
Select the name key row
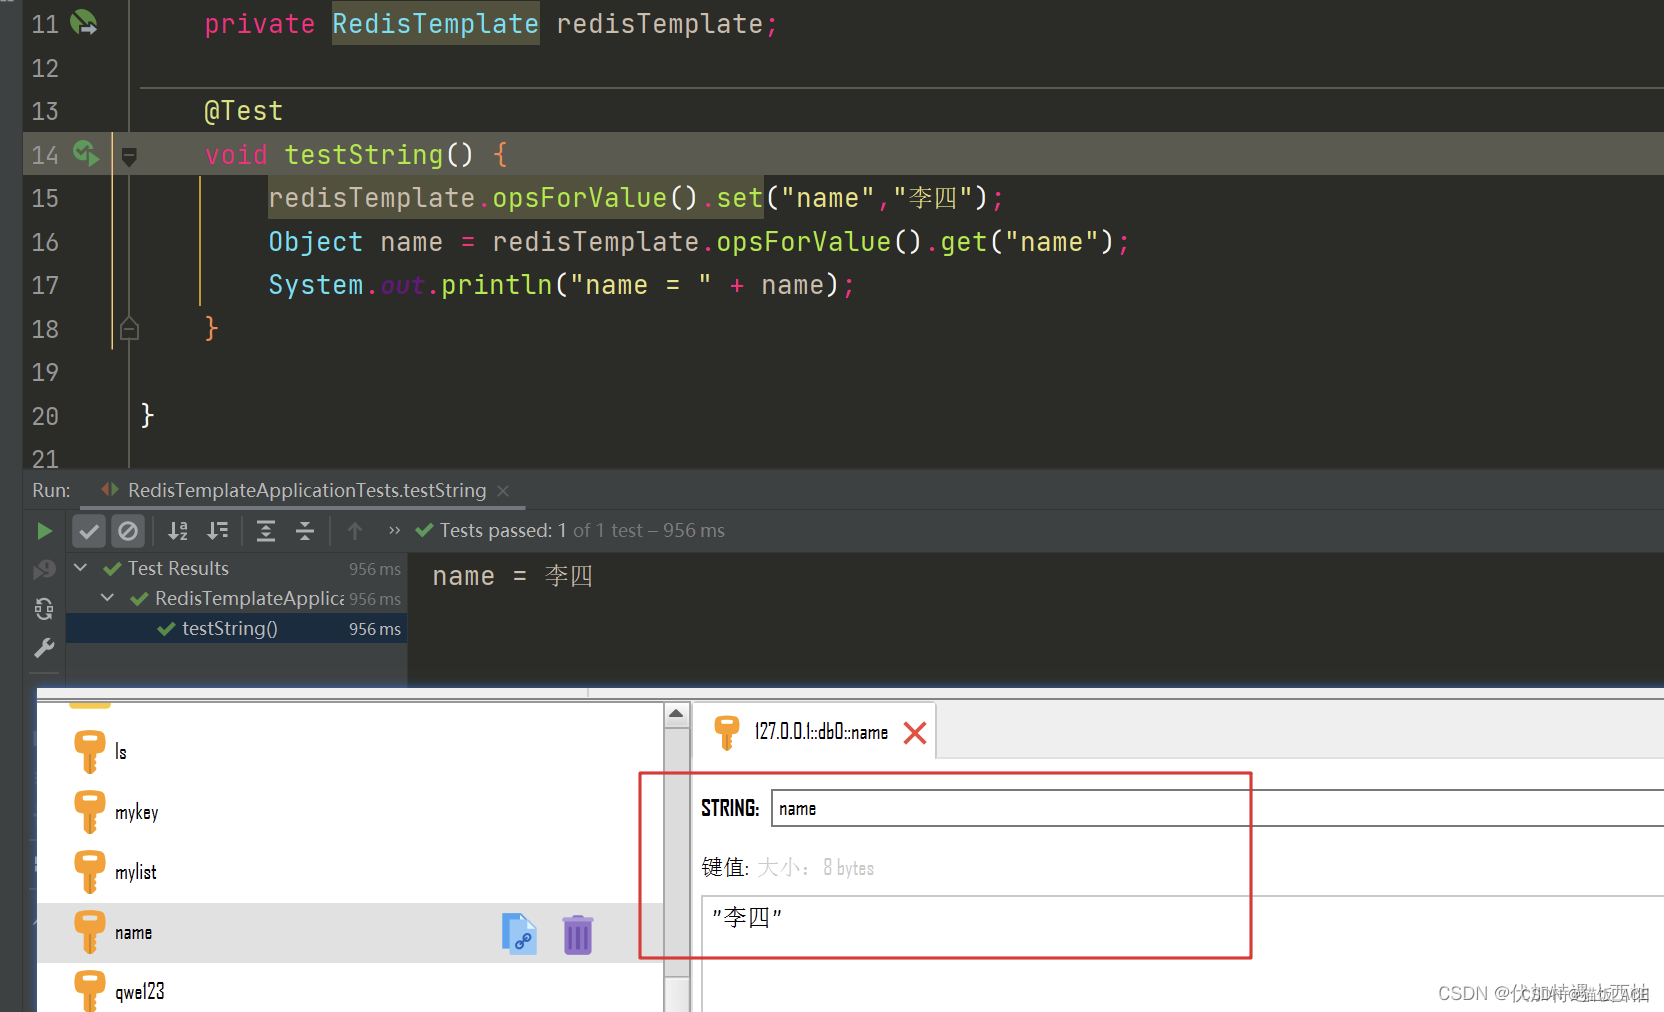pyautogui.click(x=350, y=933)
